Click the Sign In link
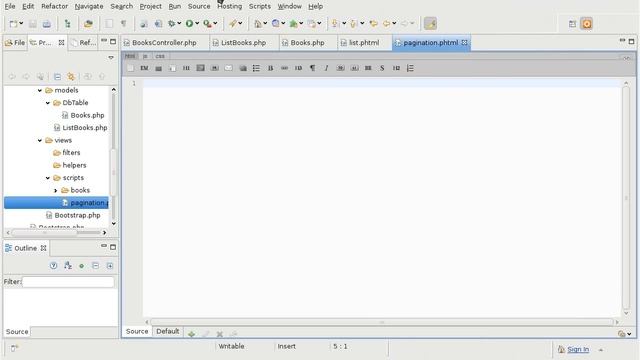 tap(578, 349)
